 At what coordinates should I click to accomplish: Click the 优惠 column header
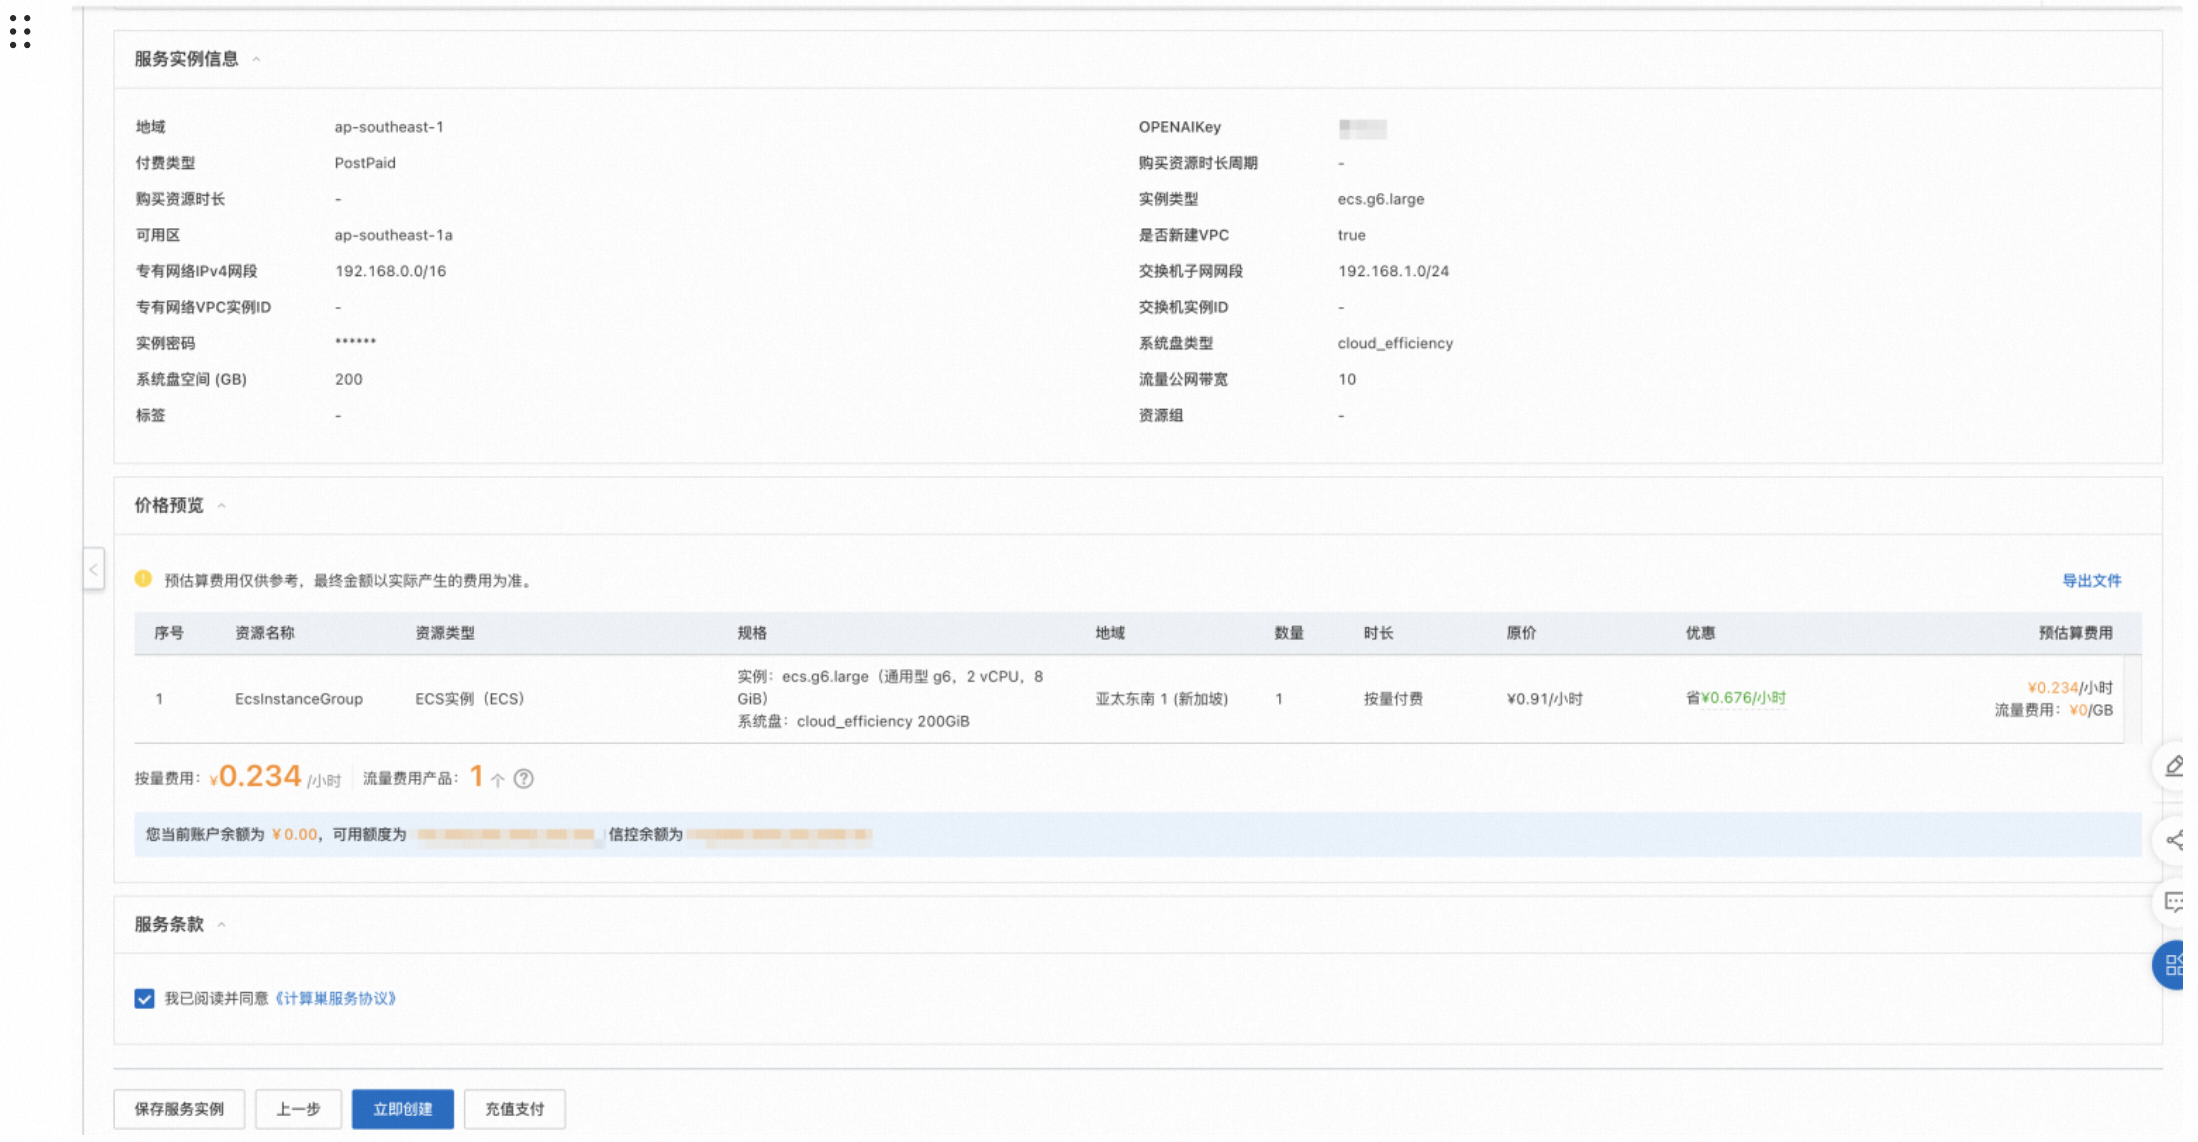1700,633
